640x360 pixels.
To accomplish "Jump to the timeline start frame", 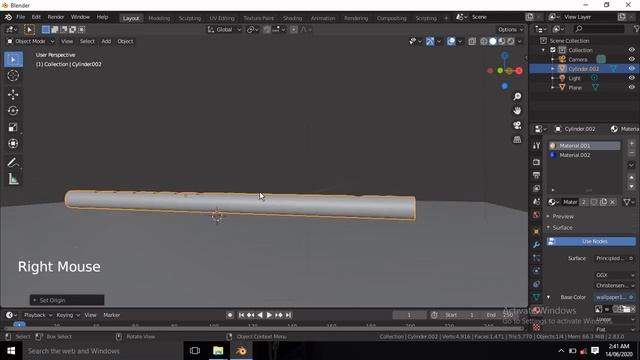I will tap(241, 315).
